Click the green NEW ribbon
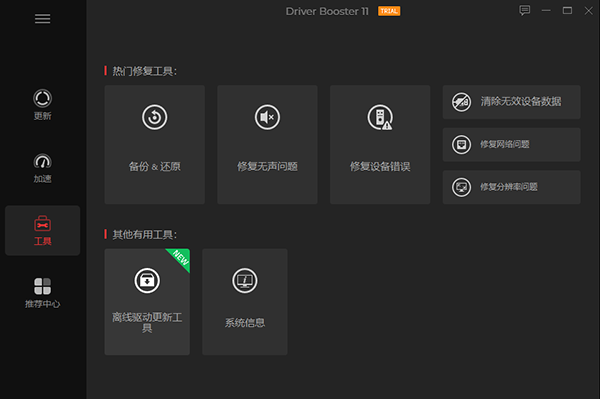Screen dimensions: 600x399 180,258
